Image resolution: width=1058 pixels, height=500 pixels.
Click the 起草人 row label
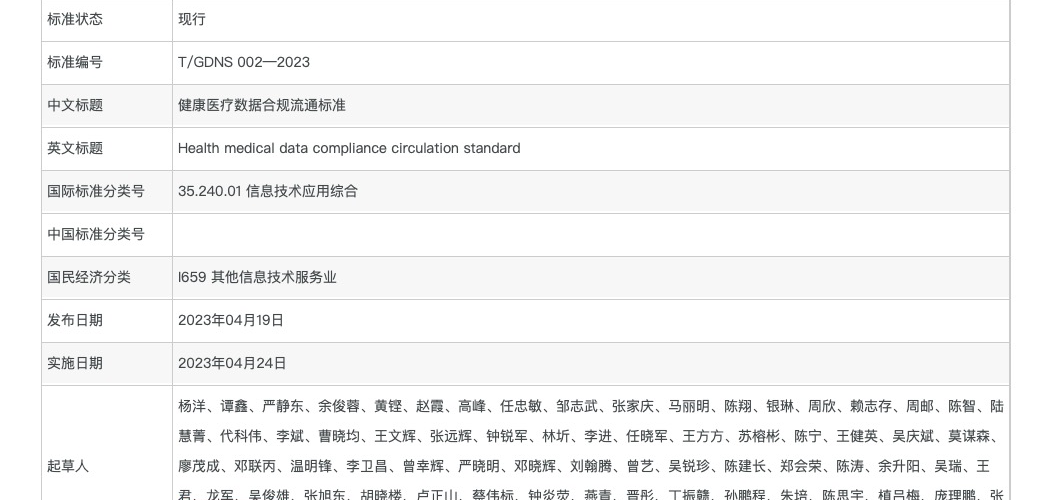click(68, 466)
